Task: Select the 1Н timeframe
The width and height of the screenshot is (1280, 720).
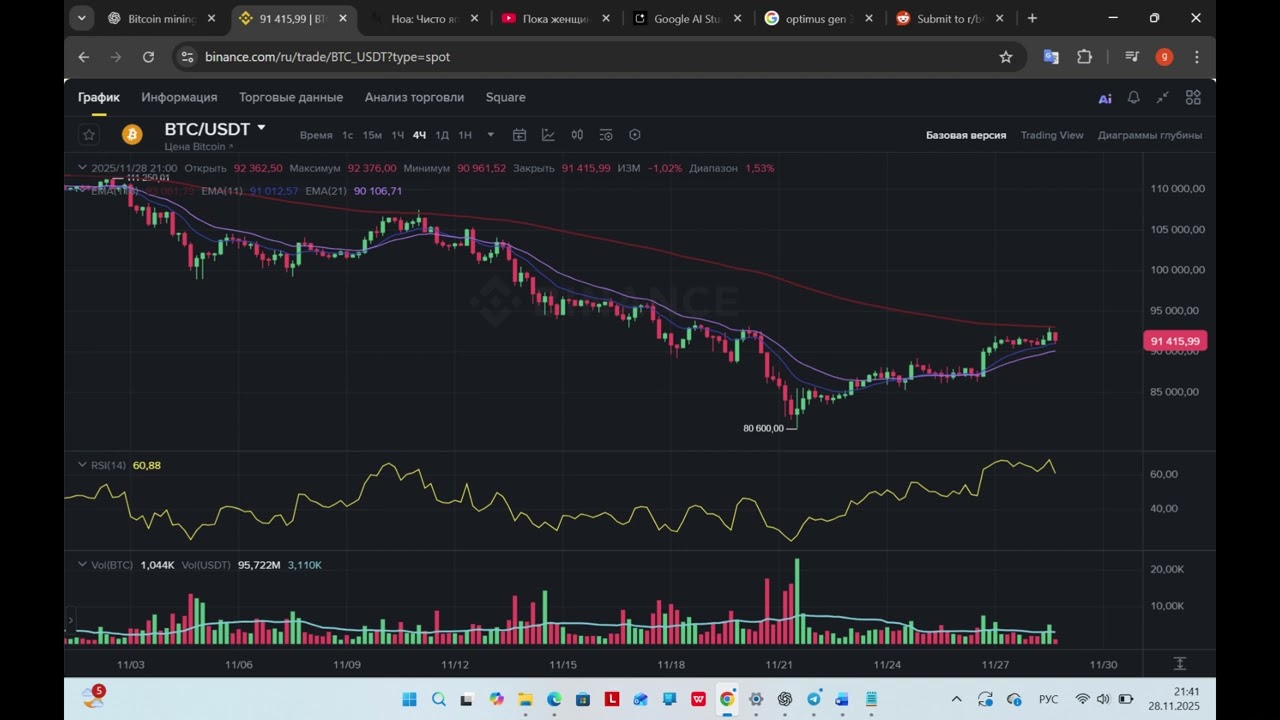Action: pos(465,135)
